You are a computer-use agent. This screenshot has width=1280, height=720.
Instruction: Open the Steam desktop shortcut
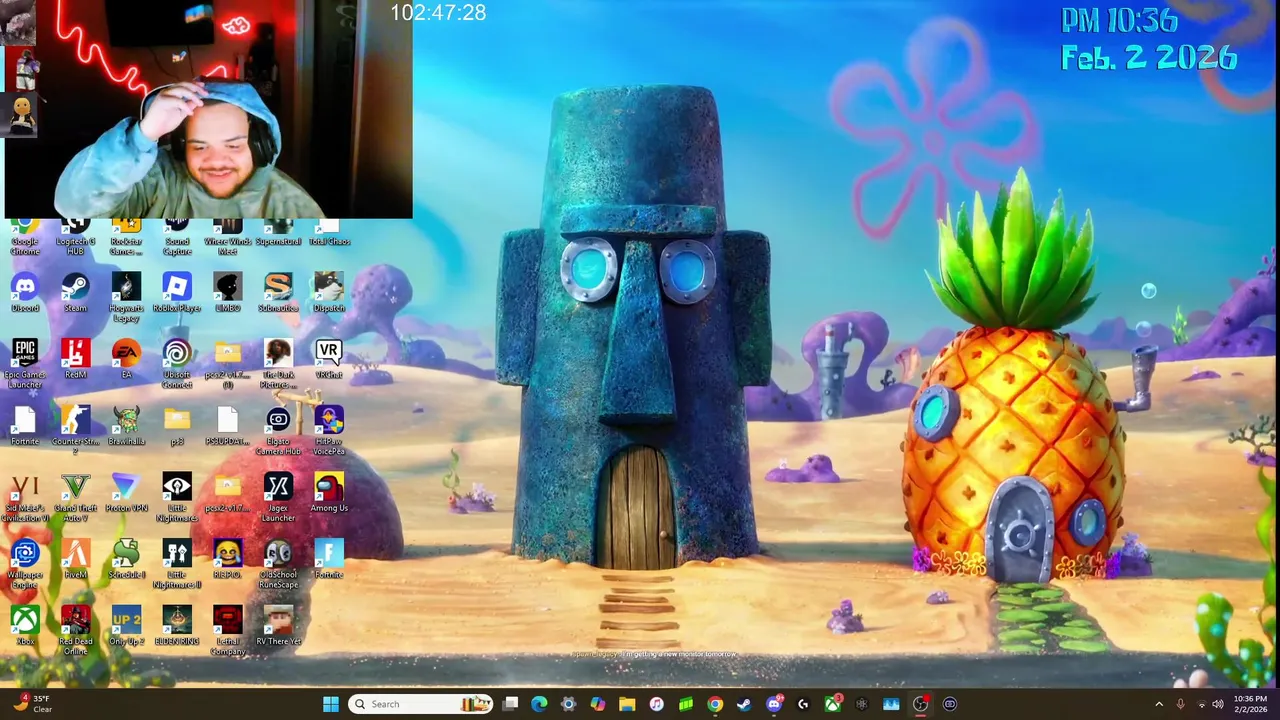(x=75, y=292)
